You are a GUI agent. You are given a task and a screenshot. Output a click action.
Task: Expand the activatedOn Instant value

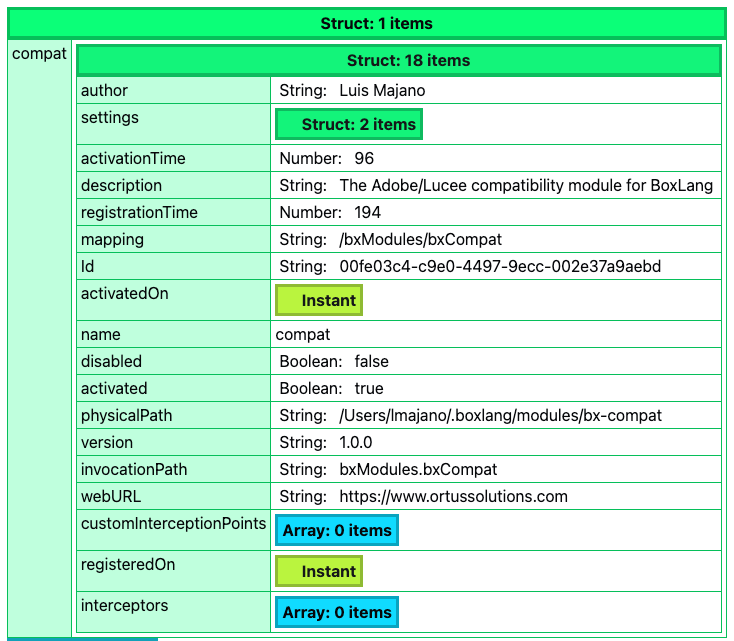pos(319,300)
